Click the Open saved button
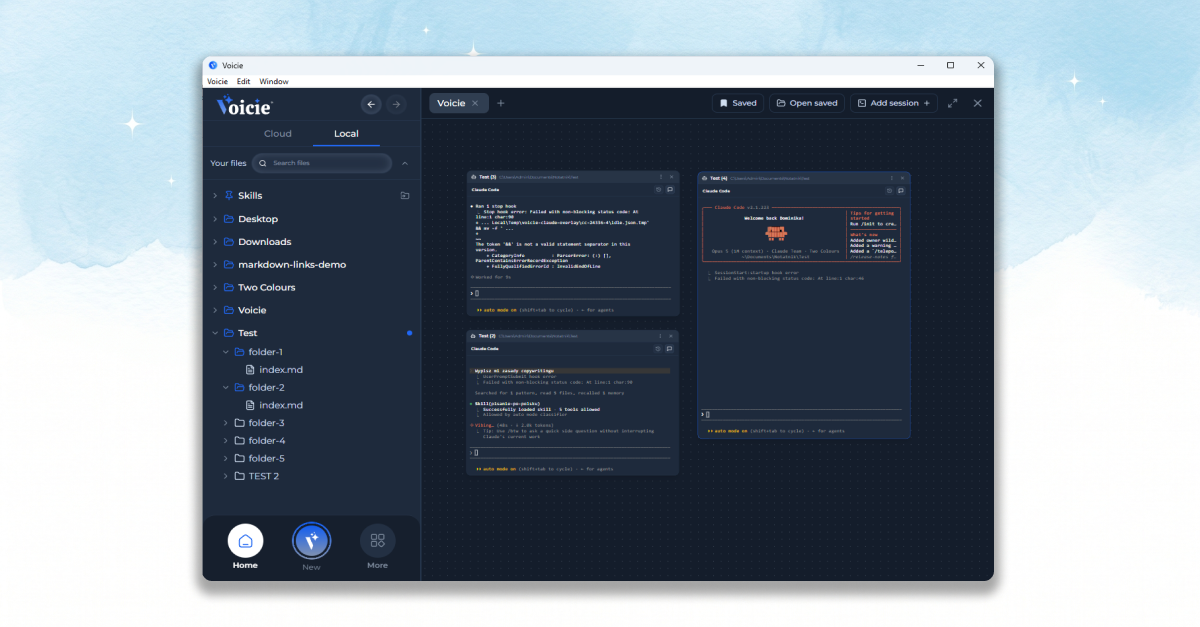Viewport: 1200px width, 627px height. pos(807,103)
